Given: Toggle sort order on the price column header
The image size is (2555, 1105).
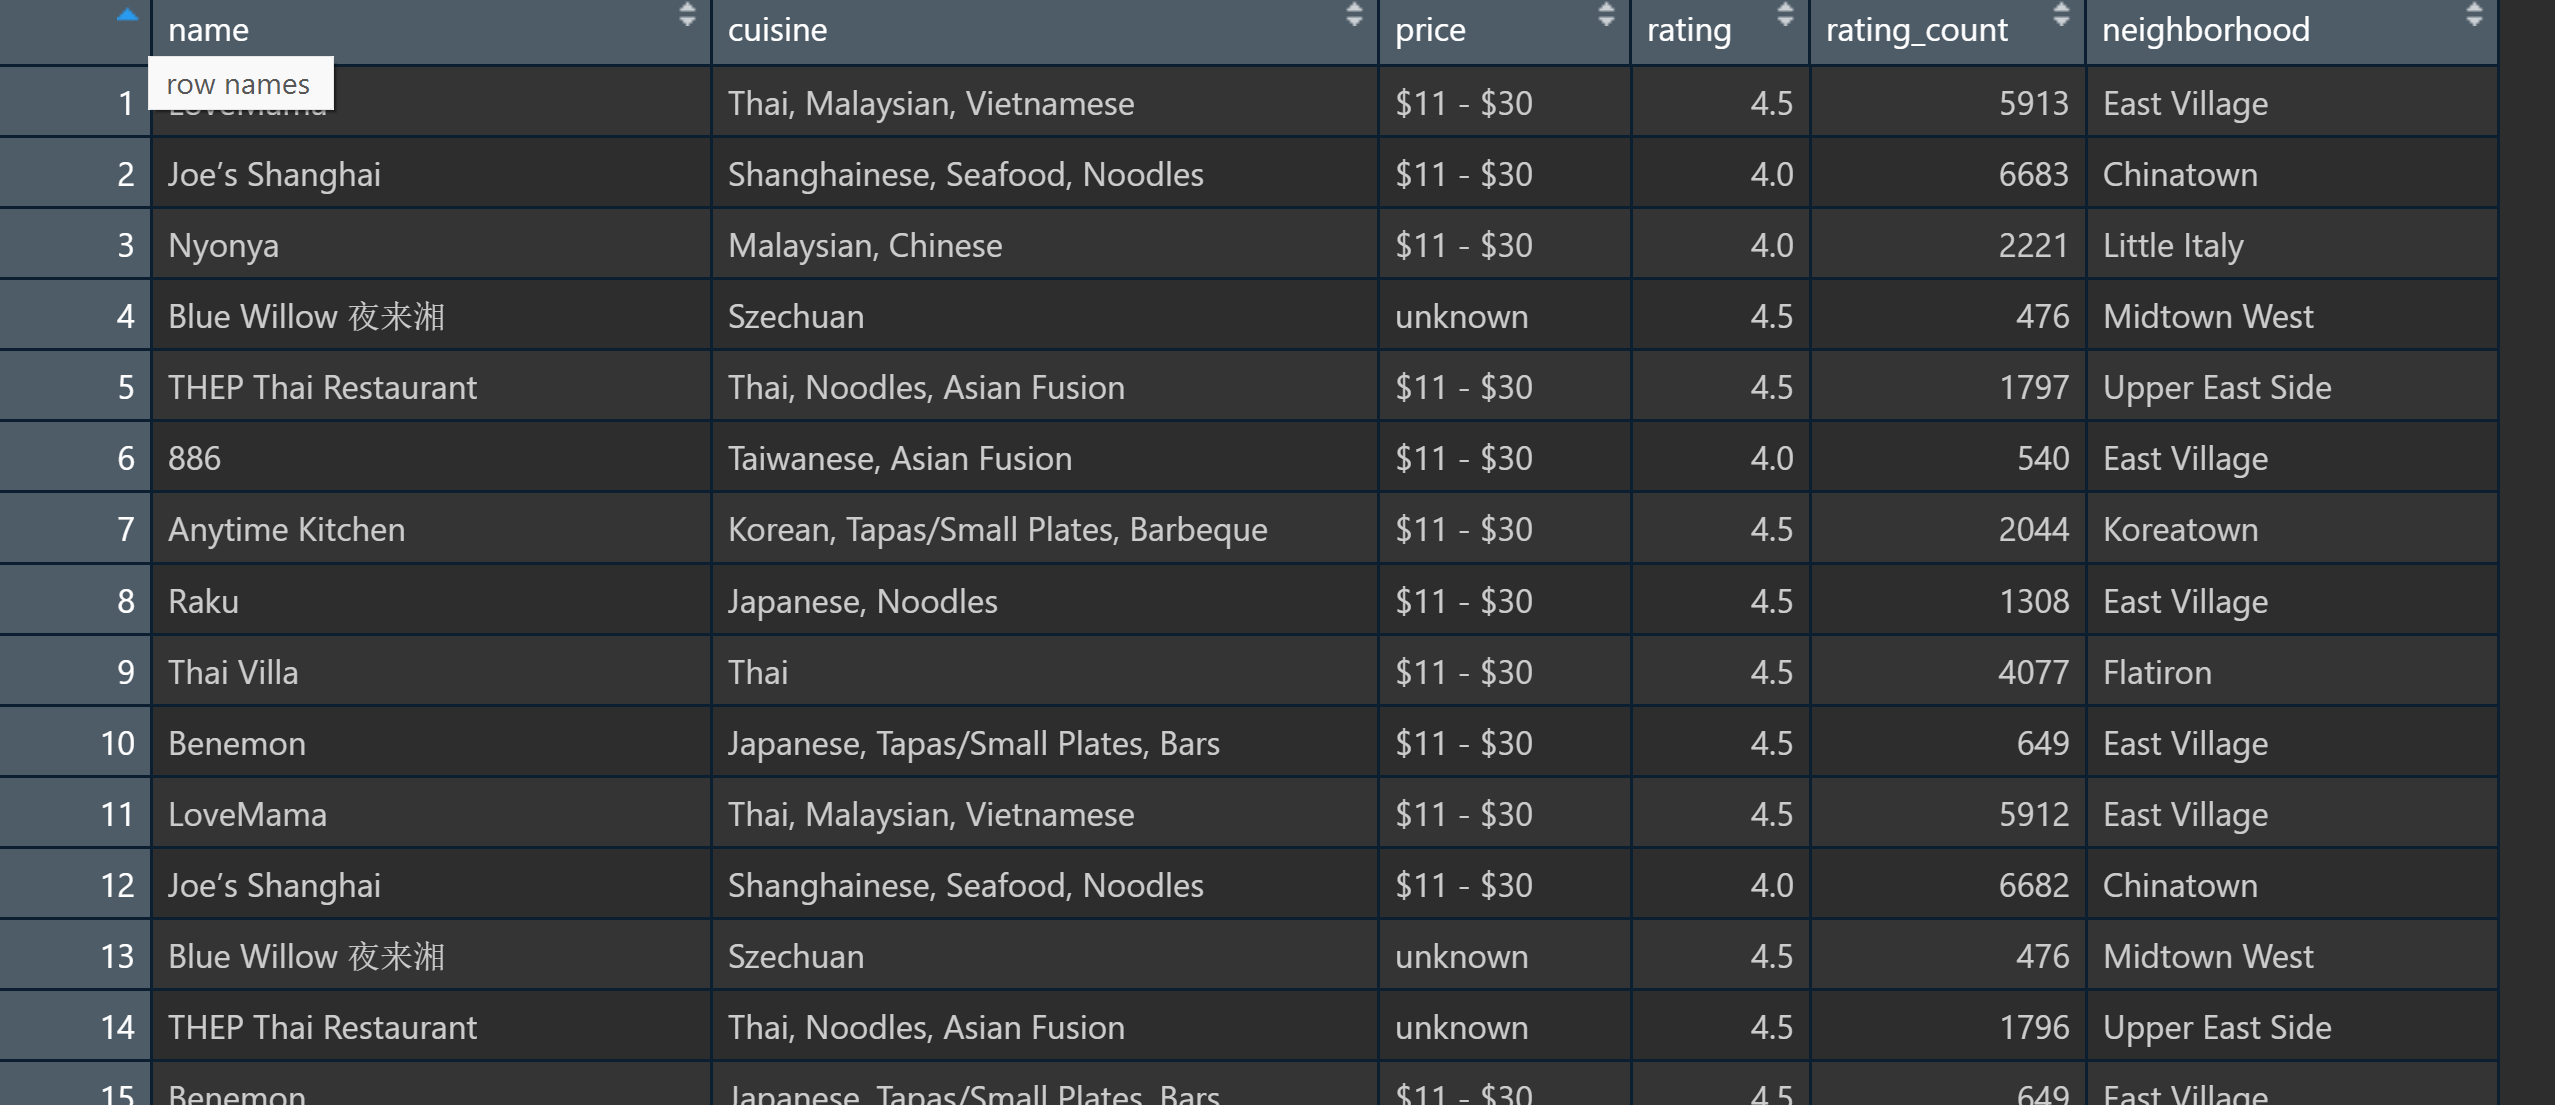Looking at the screenshot, I should pyautogui.click(x=1606, y=17).
